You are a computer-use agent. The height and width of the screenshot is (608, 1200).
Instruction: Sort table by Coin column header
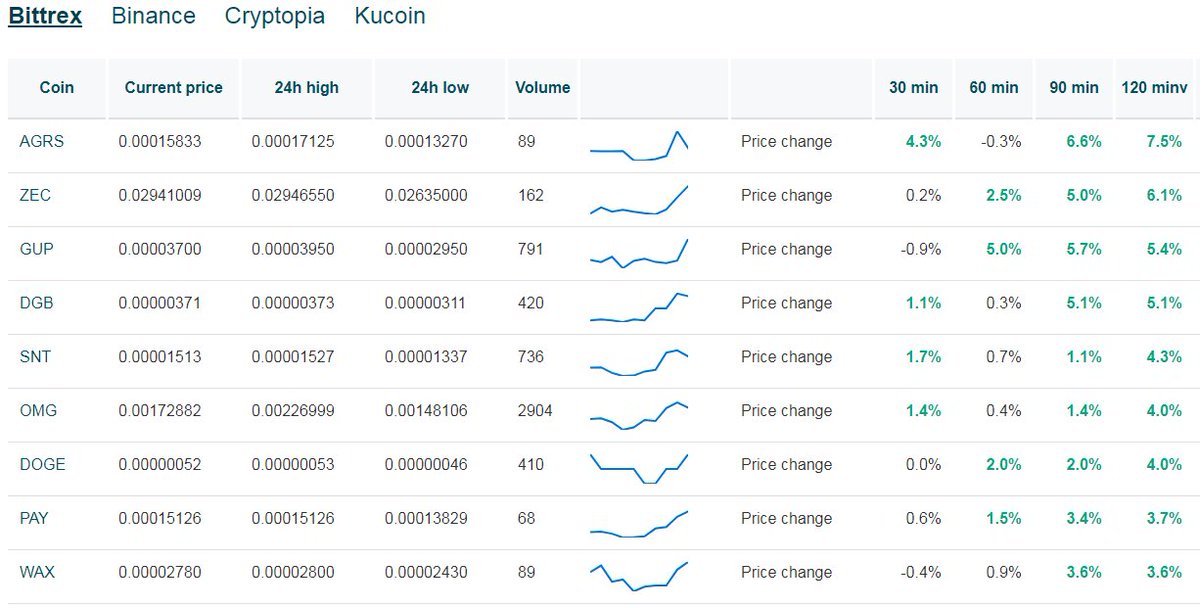(57, 88)
